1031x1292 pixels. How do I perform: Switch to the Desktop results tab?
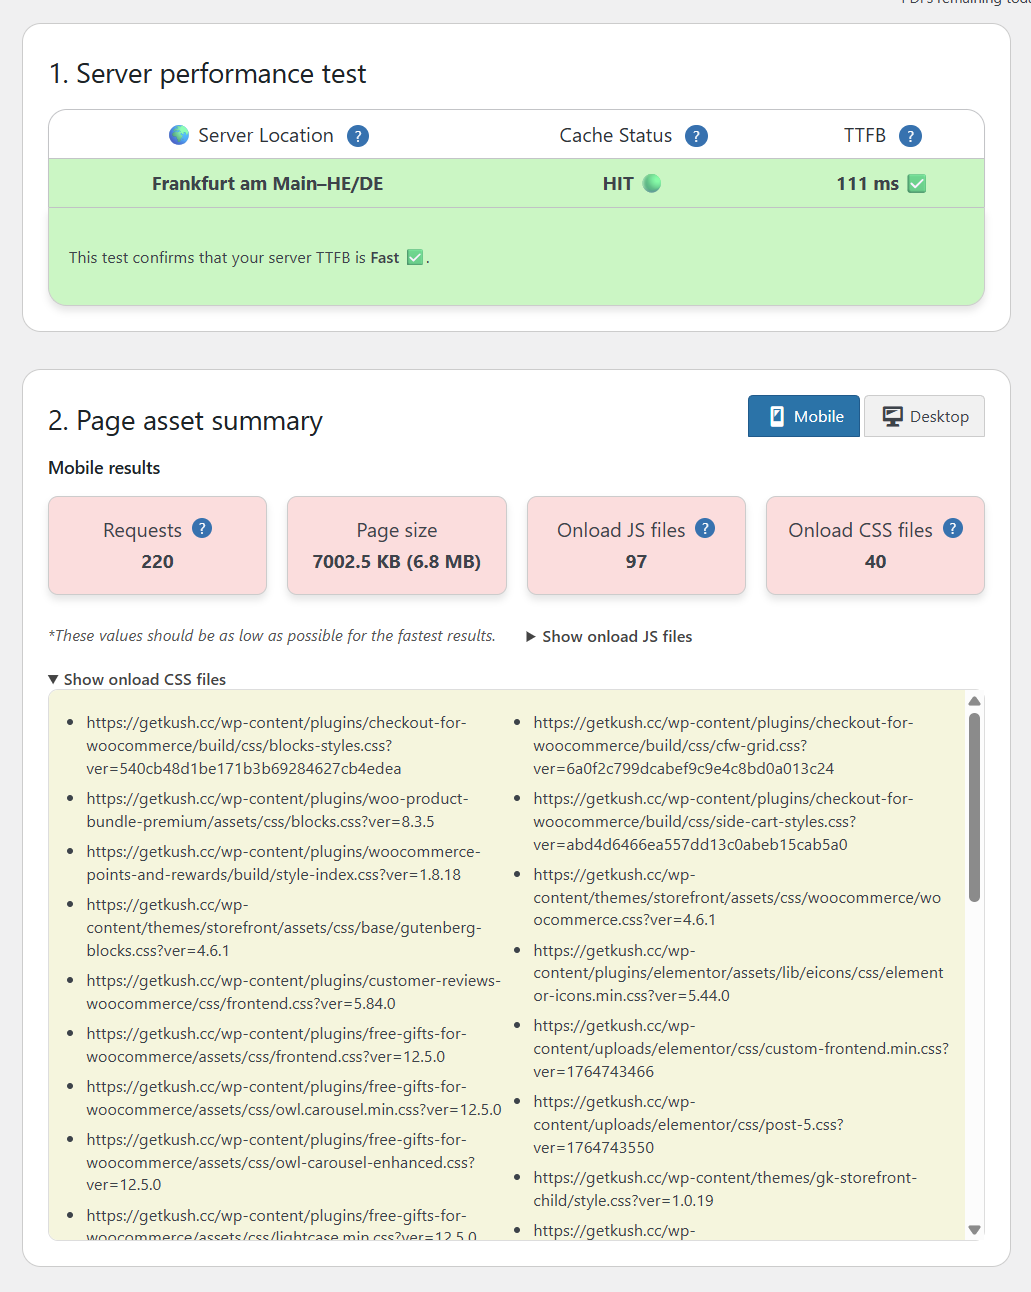pyautogui.click(x=925, y=417)
